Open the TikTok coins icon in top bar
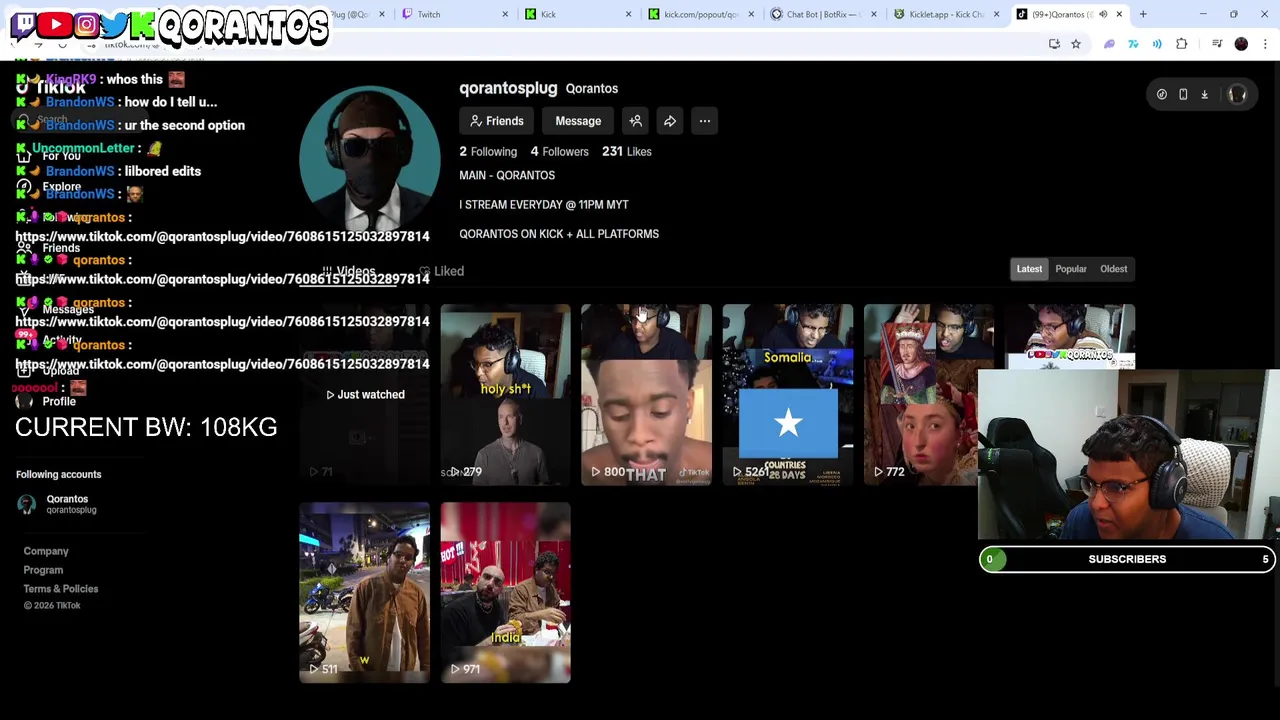1280x720 pixels. coord(1162,94)
